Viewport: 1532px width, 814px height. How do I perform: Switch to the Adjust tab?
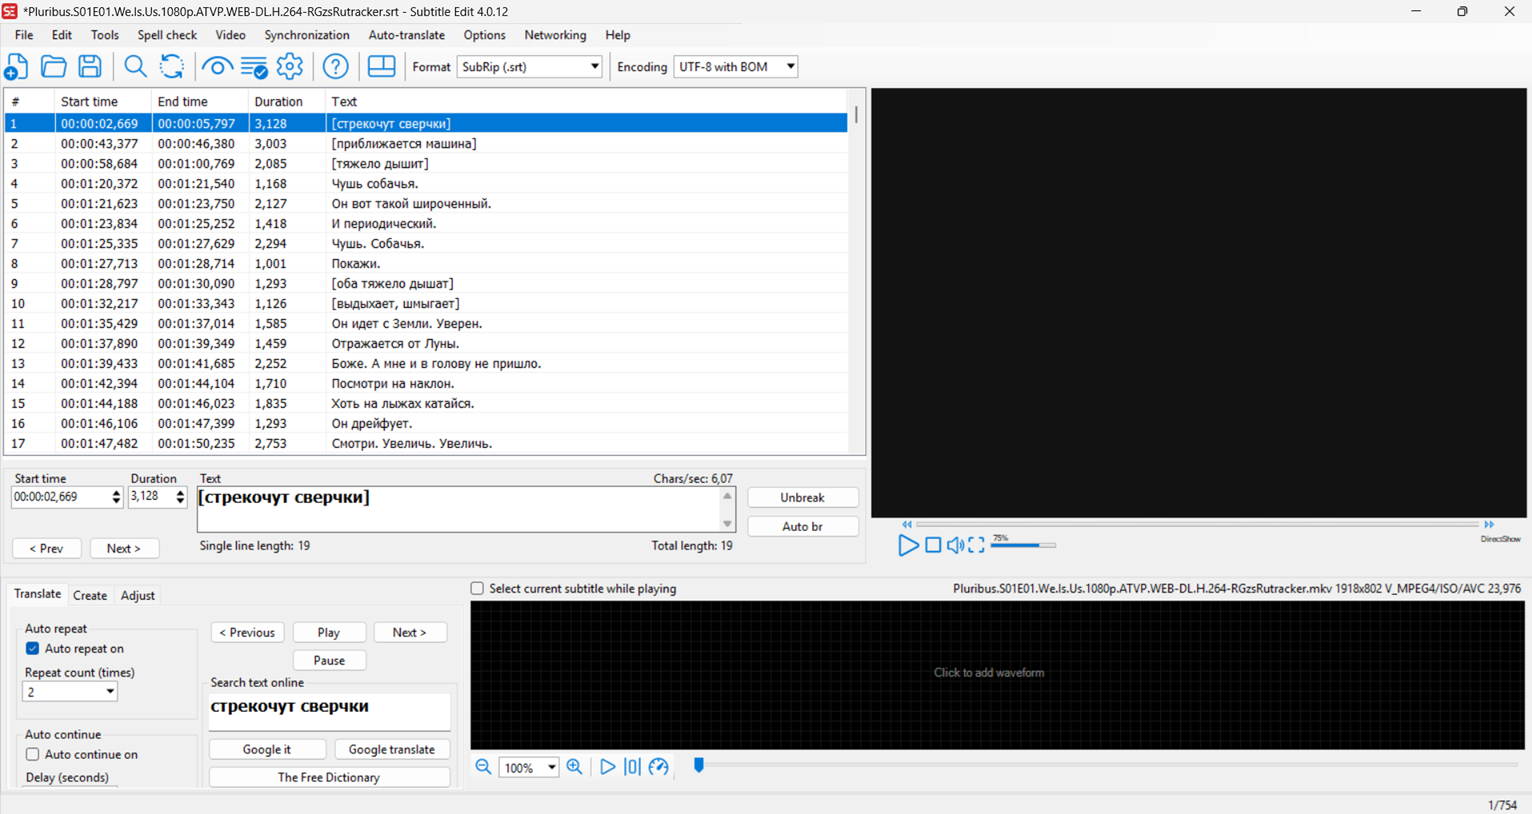(x=137, y=596)
